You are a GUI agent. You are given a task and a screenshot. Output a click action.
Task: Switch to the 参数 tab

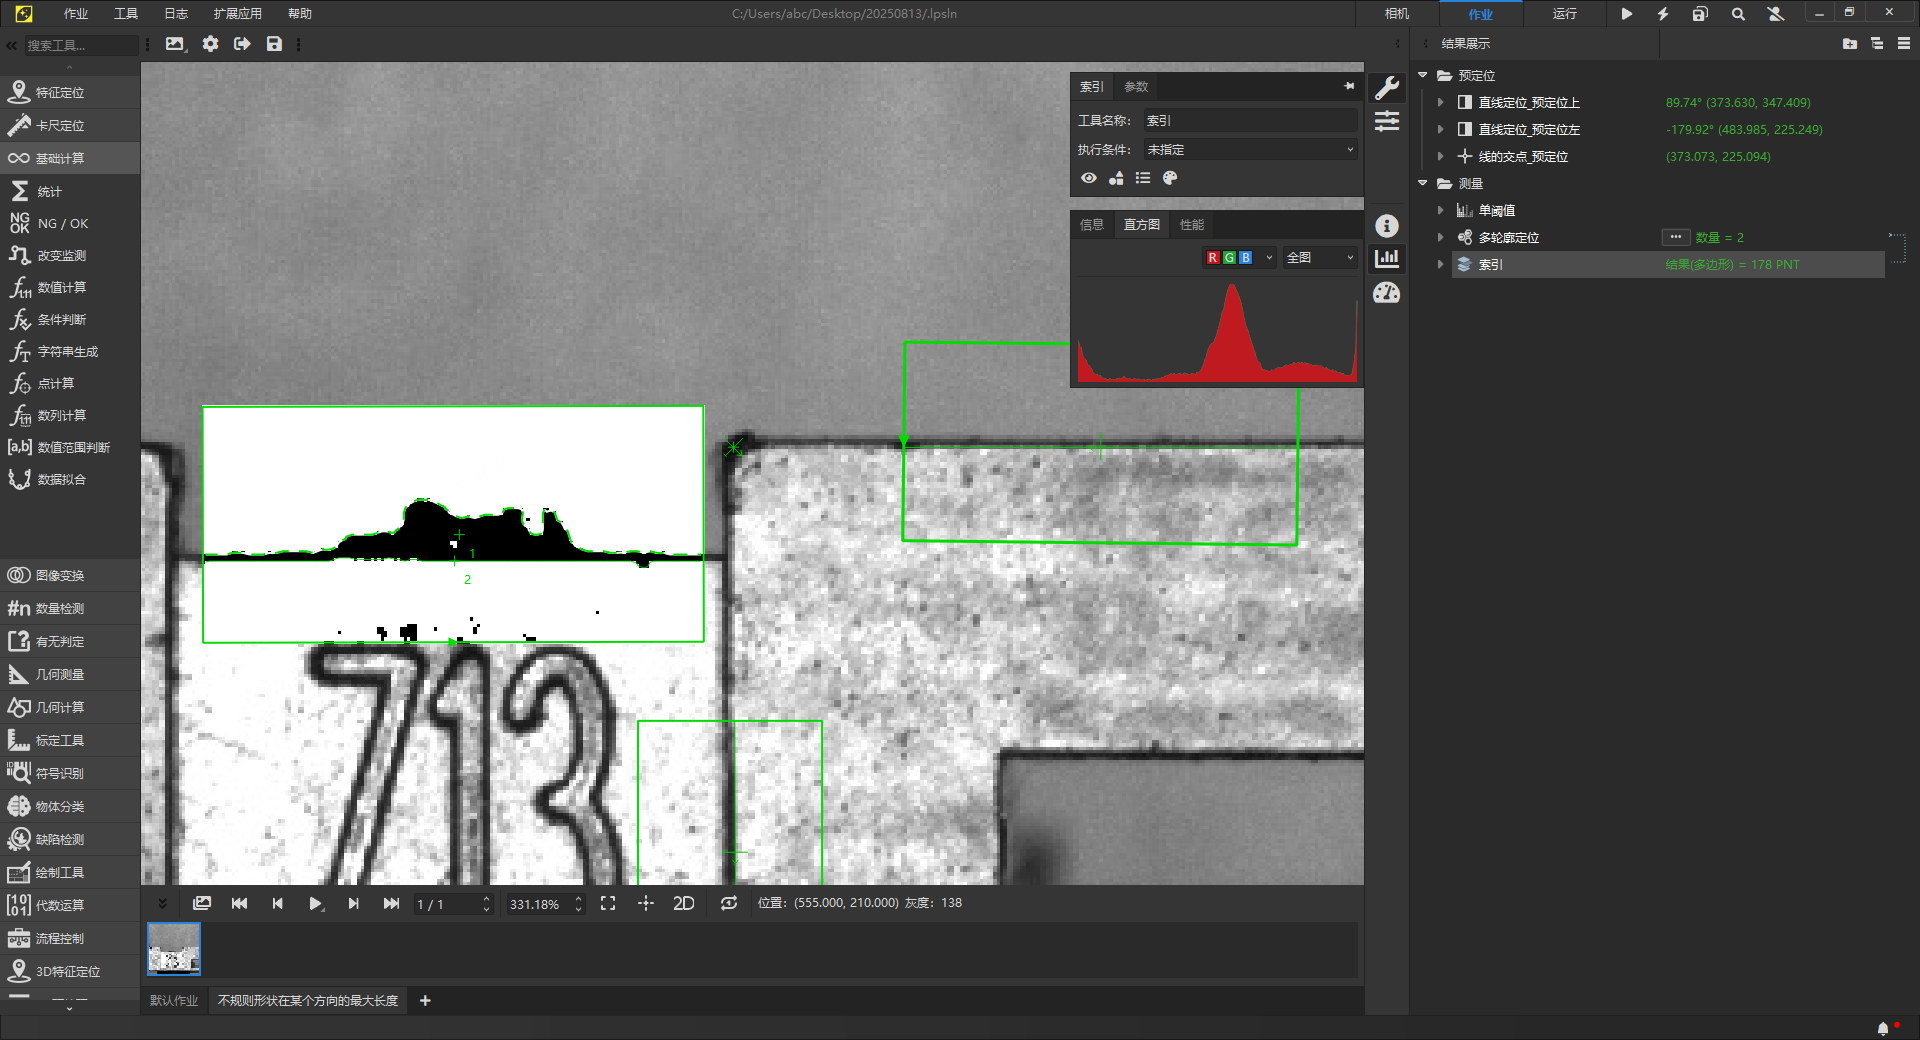1136,87
